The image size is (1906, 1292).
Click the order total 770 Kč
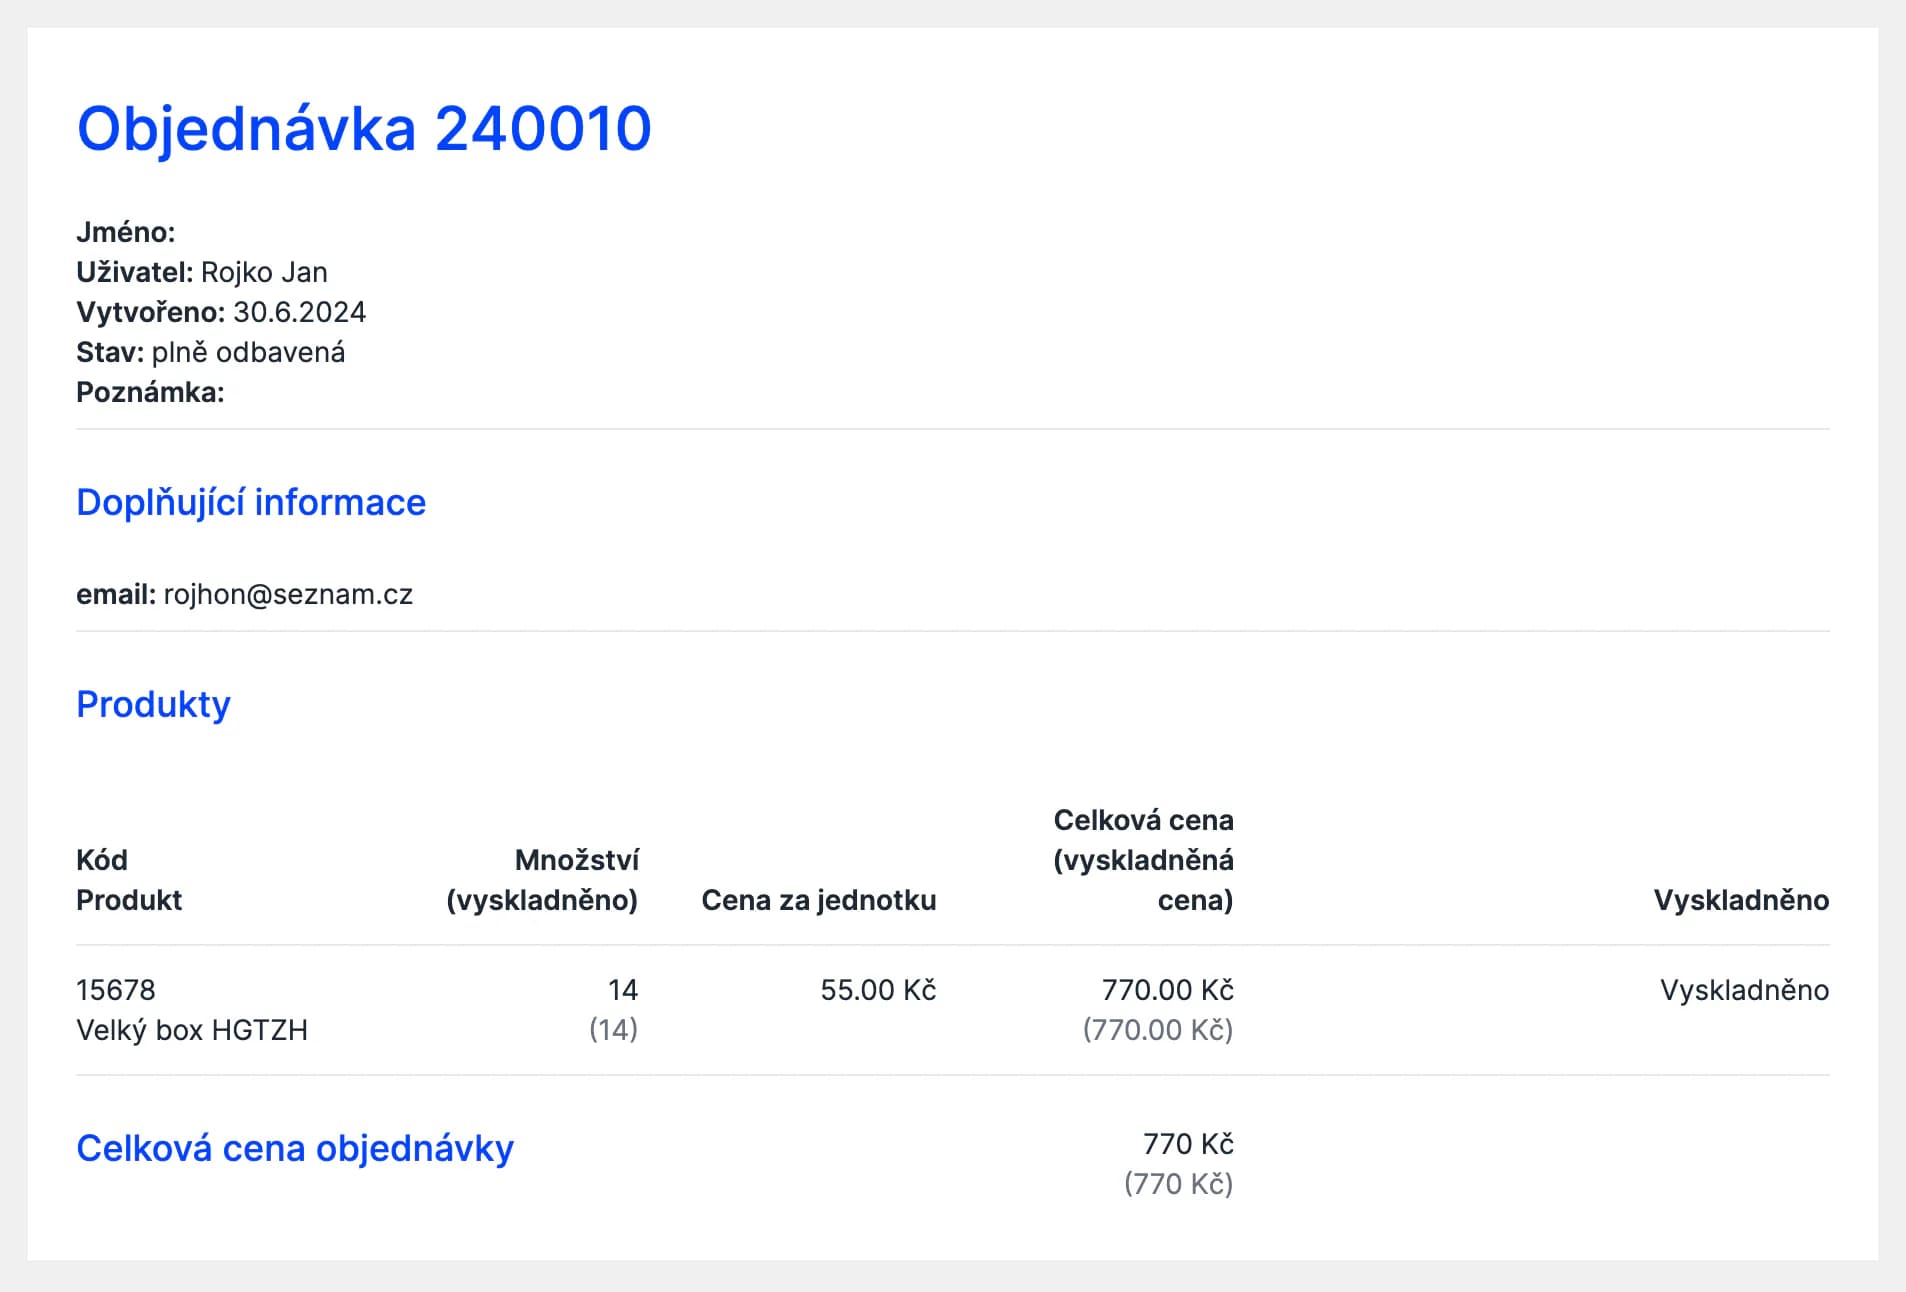[1188, 1144]
